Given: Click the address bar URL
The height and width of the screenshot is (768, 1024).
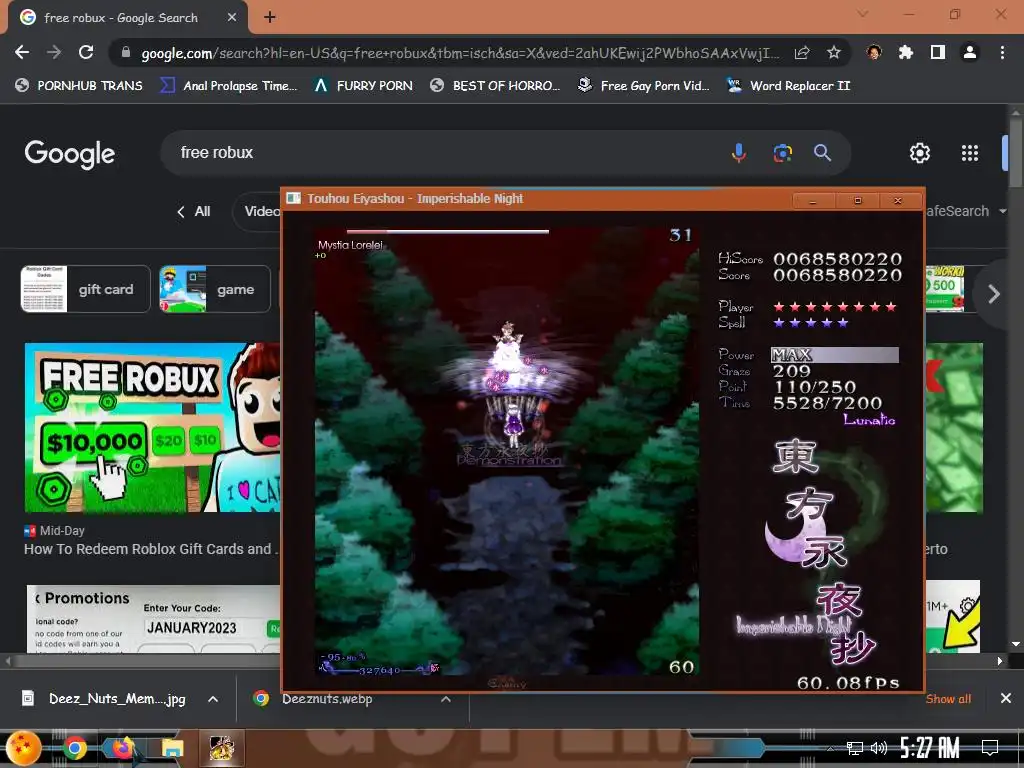Looking at the screenshot, I should pyautogui.click(x=460, y=53).
